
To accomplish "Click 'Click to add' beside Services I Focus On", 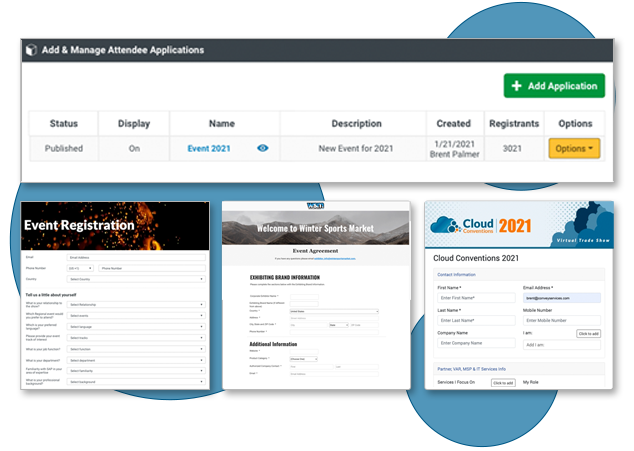I will coord(503,383).
